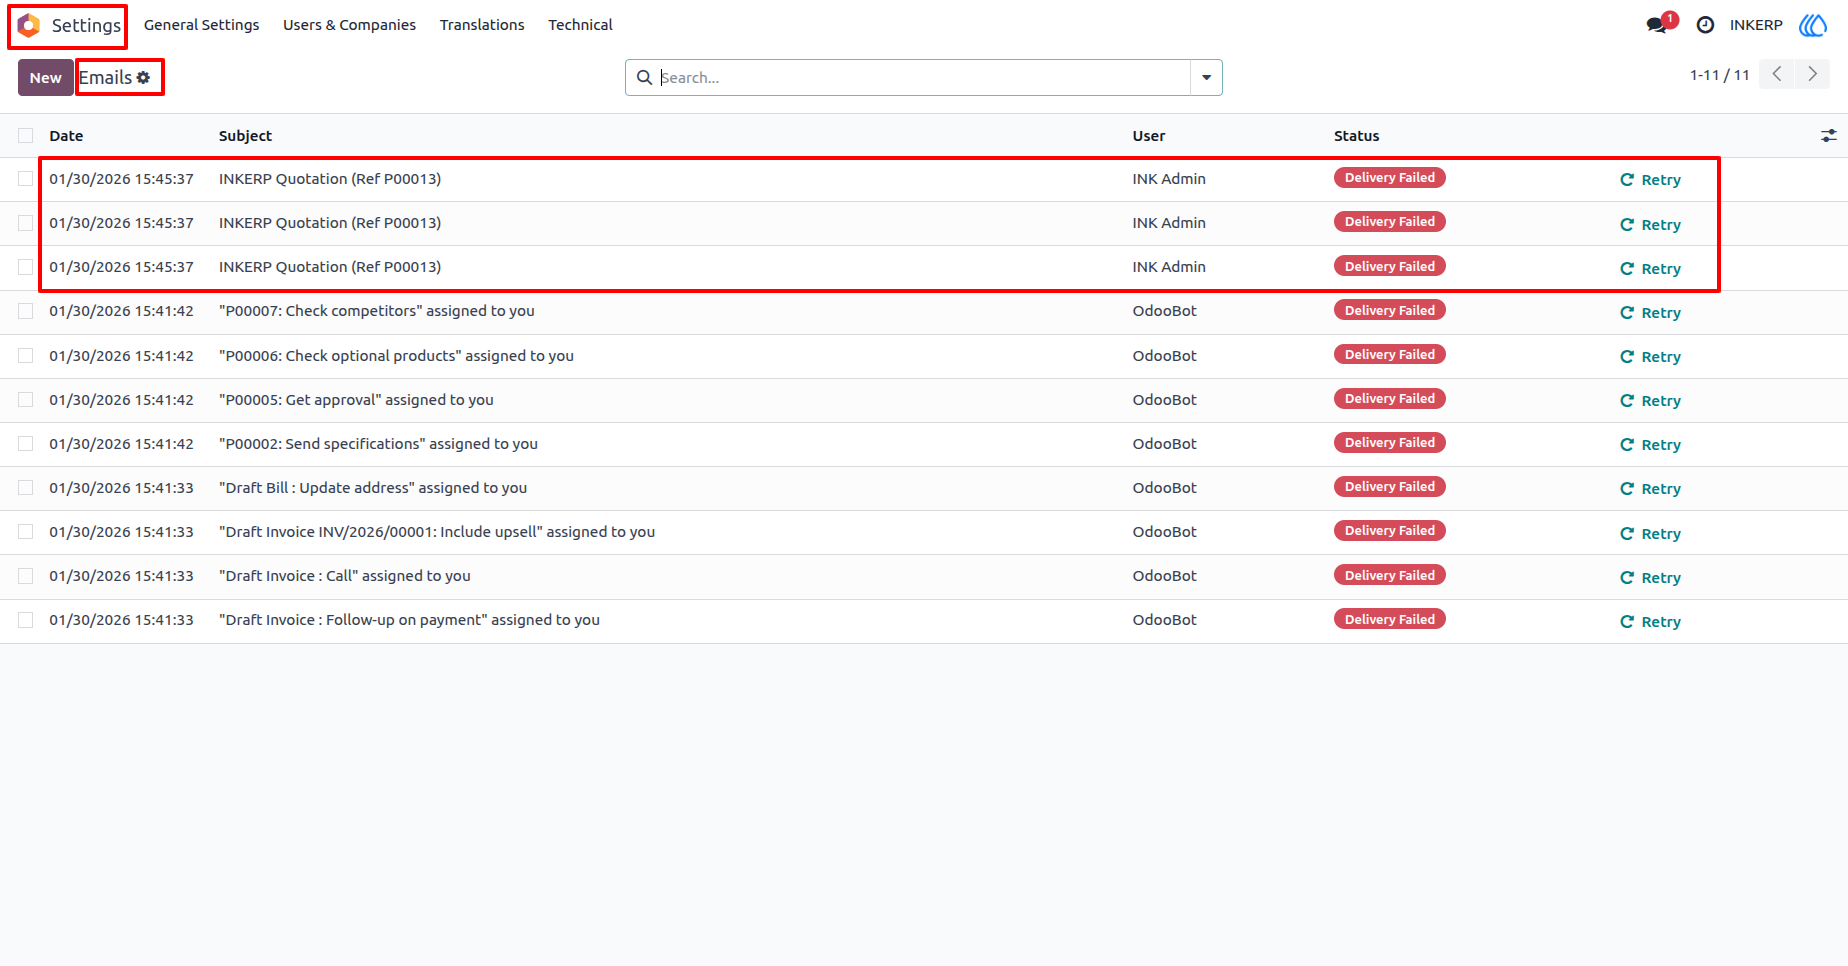The width and height of the screenshot is (1848, 966).
Task: Open the Odoo apps home logo
Action: tap(29, 25)
